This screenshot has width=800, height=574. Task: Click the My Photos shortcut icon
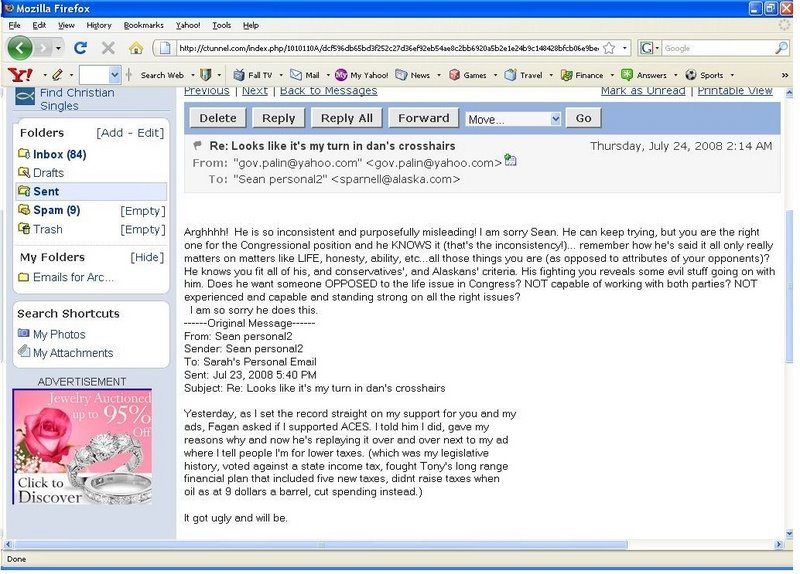pos(23,334)
